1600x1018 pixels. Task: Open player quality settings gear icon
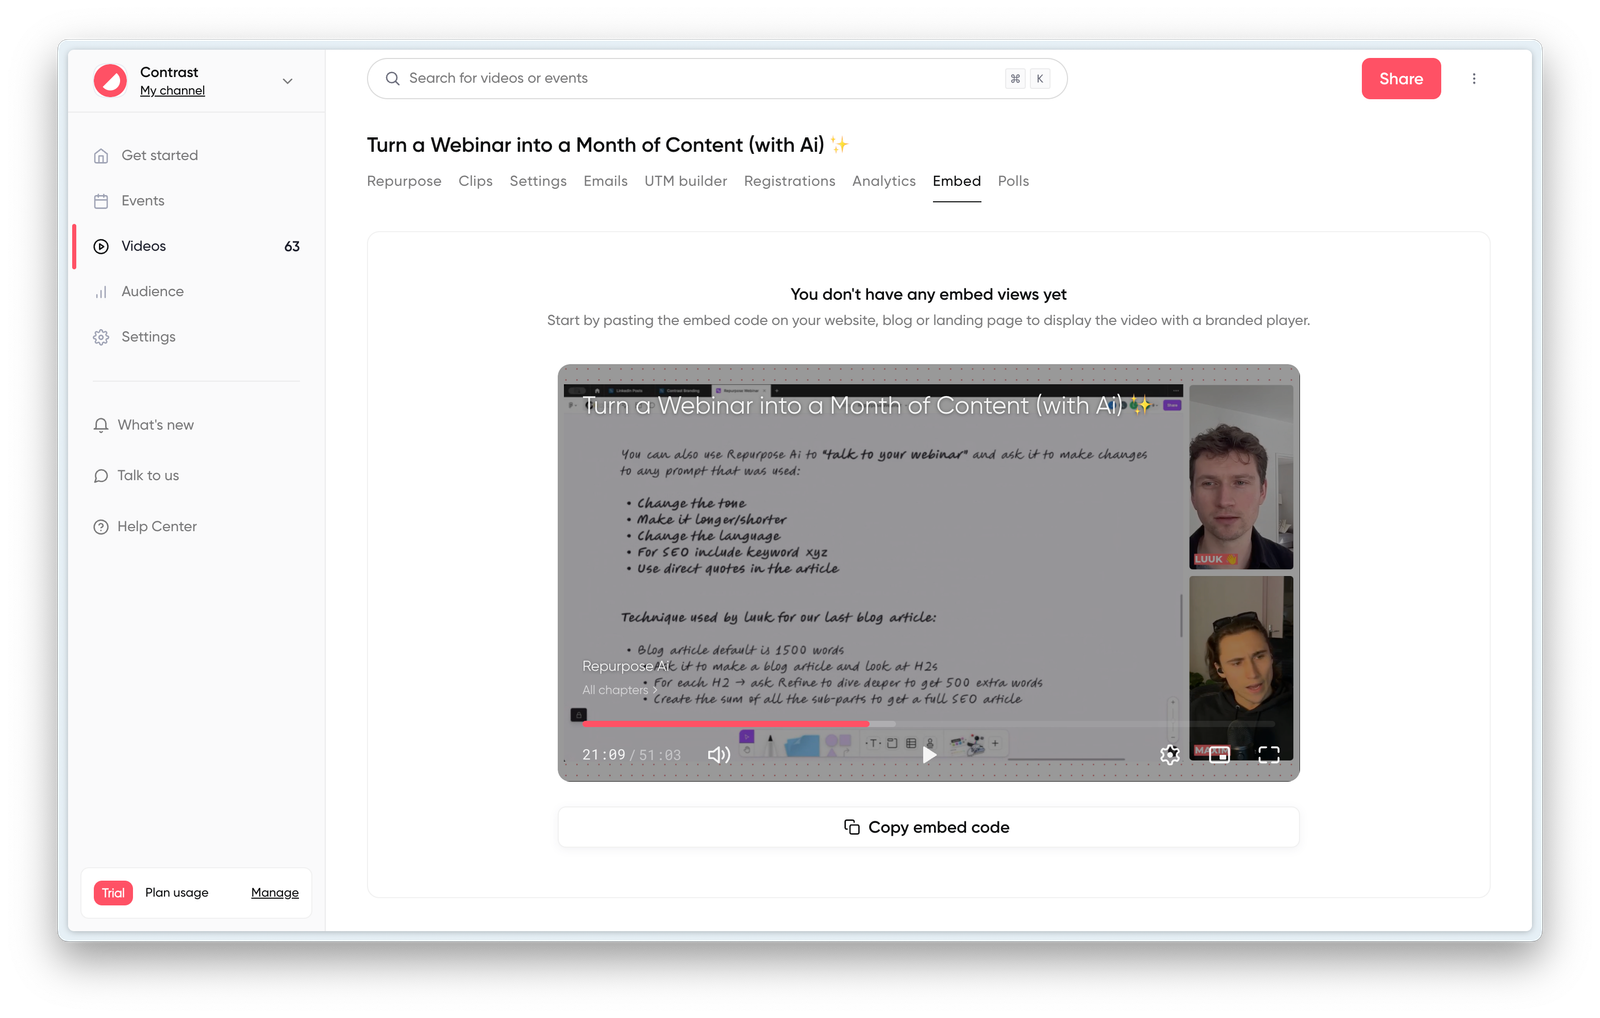[1170, 755]
